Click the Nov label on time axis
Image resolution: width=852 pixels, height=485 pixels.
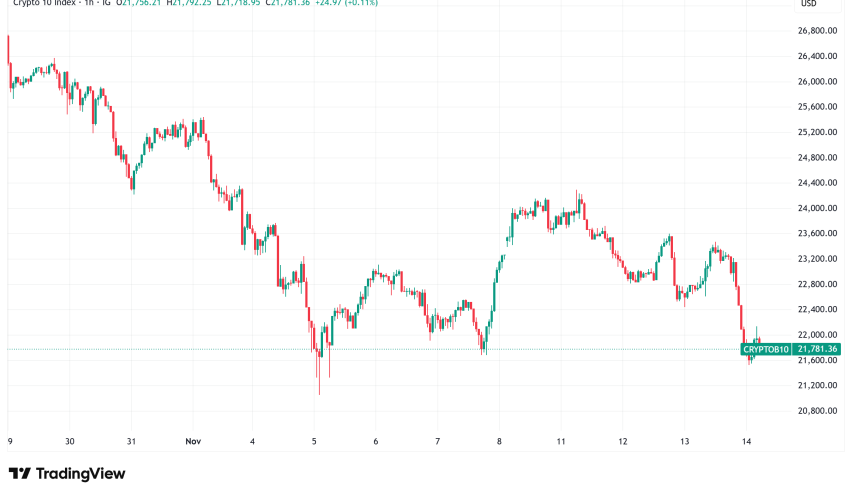tap(193, 440)
